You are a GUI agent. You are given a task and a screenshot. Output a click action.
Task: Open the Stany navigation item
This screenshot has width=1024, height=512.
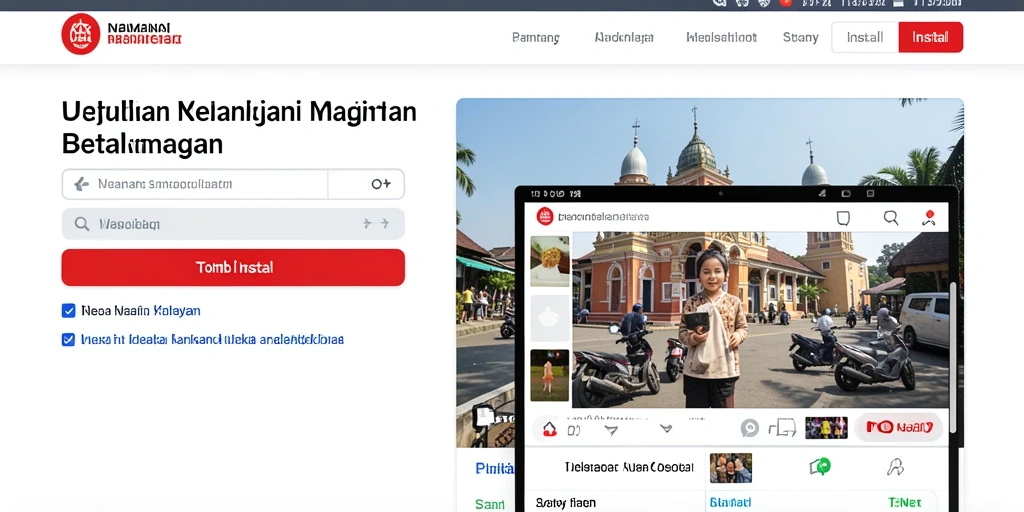(x=800, y=37)
